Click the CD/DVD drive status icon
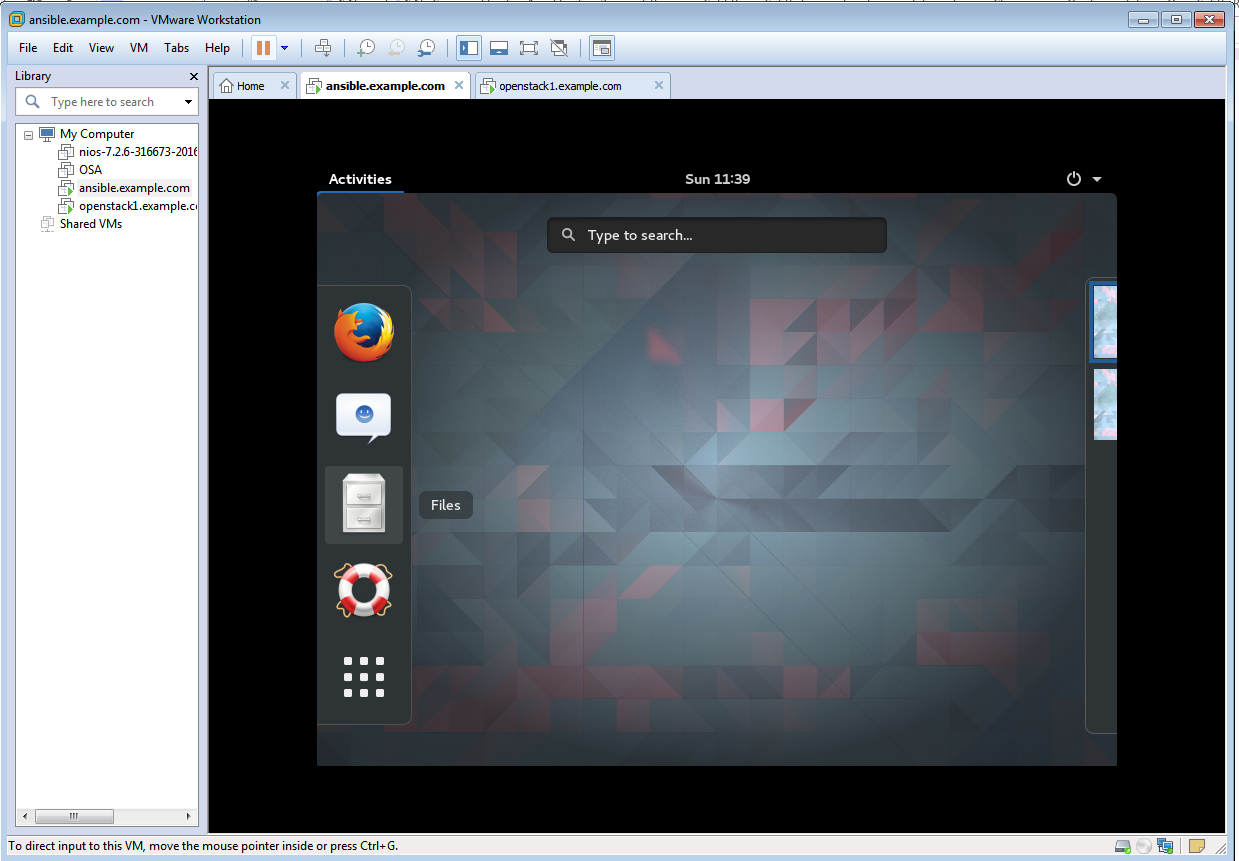The image size is (1239, 861). (1144, 846)
